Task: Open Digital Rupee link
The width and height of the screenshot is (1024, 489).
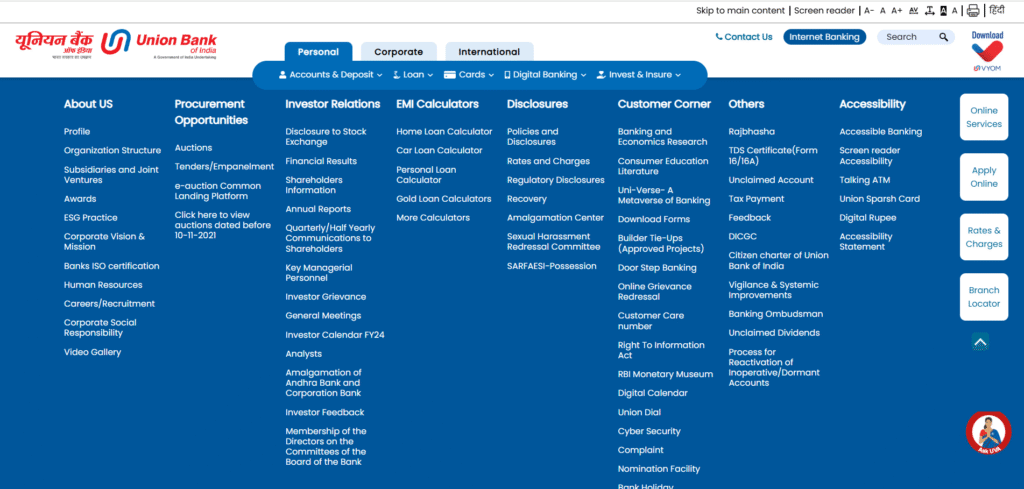Action: pos(868,218)
